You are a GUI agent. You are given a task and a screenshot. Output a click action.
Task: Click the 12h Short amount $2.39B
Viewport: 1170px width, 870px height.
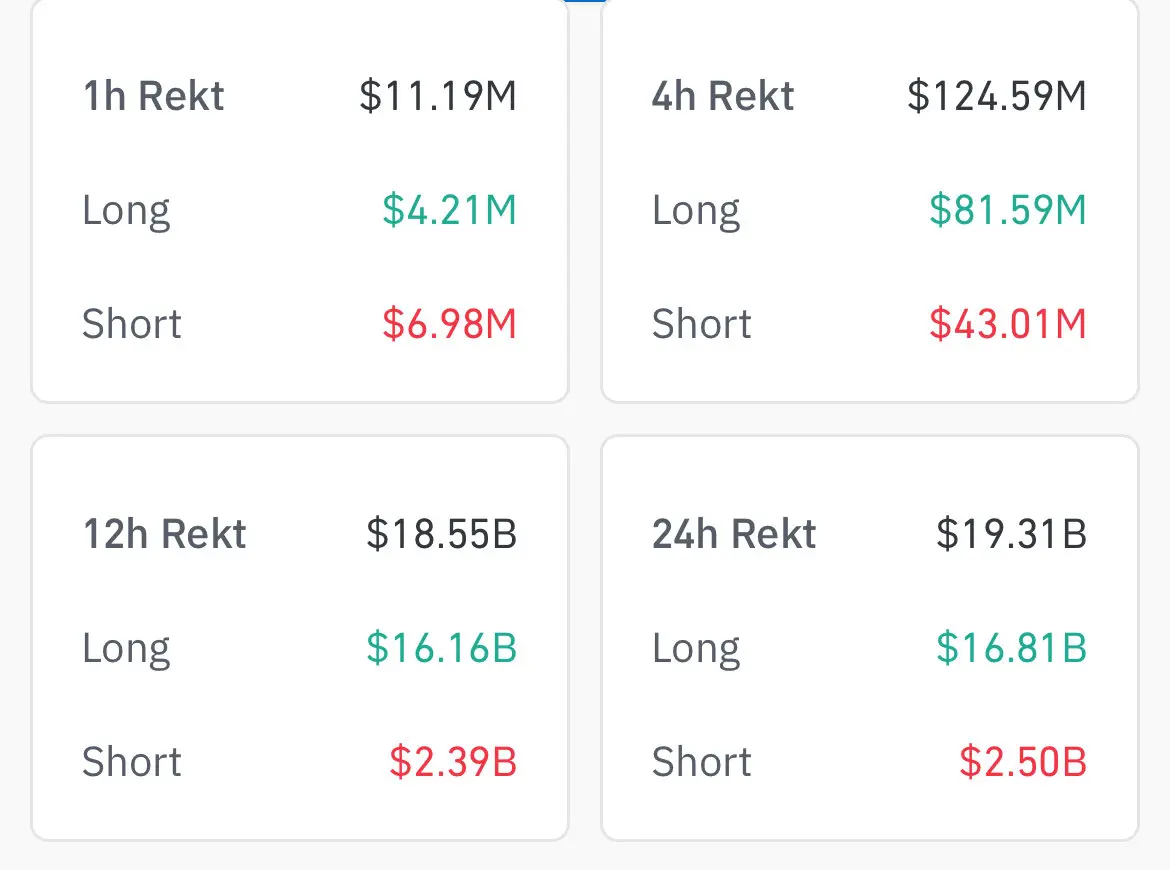pos(453,762)
